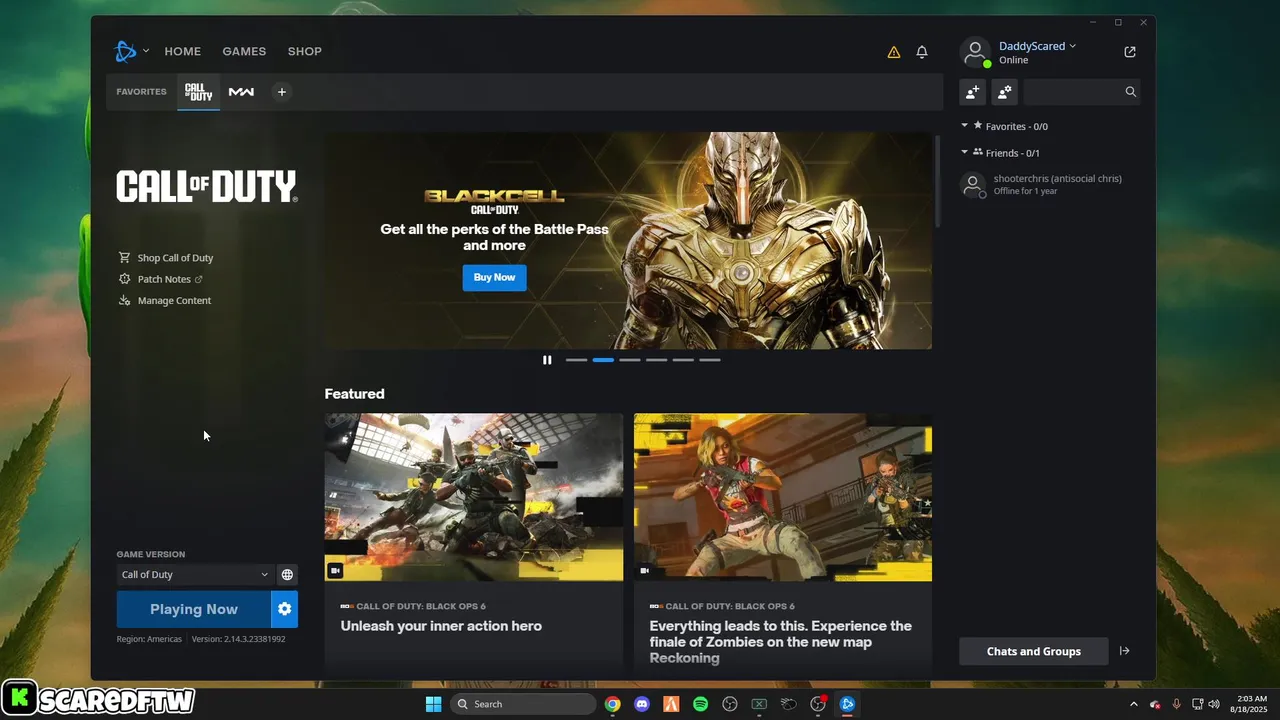Show hidden system tray icons

(1134, 704)
